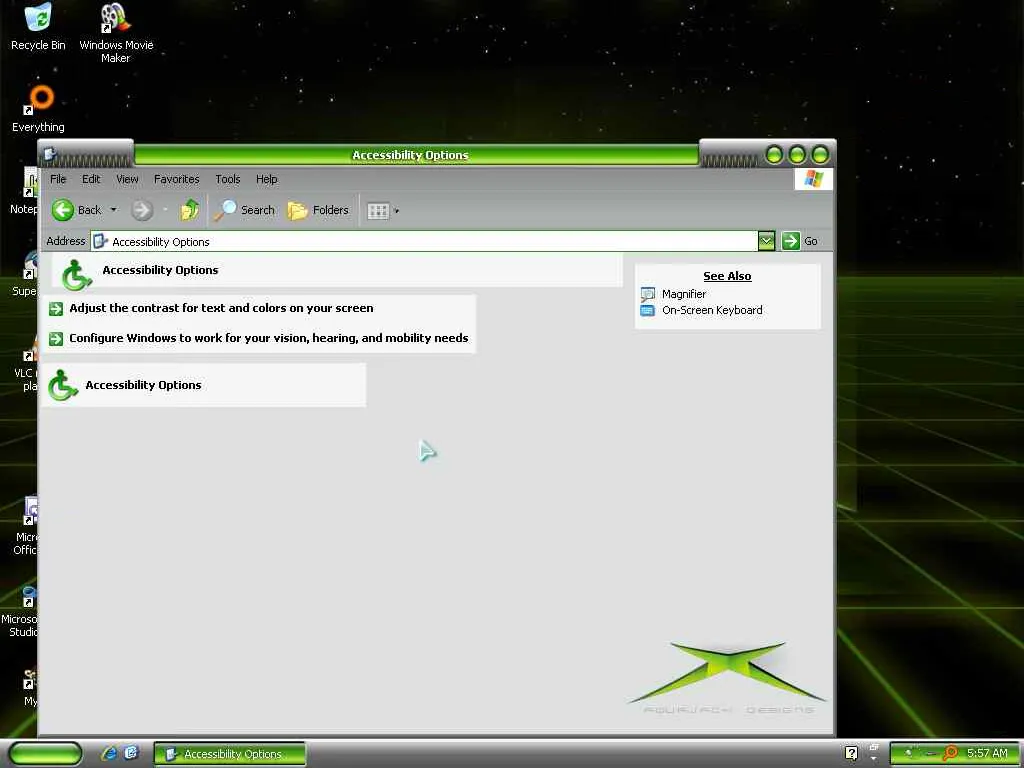The image size is (1024, 768).
Task: Click the Address bar text field
Action: (x=424, y=242)
